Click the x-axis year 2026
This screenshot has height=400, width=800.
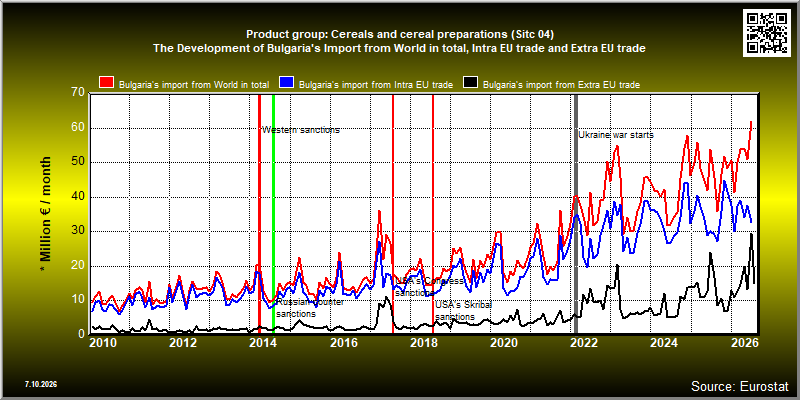(x=744, y=342)
